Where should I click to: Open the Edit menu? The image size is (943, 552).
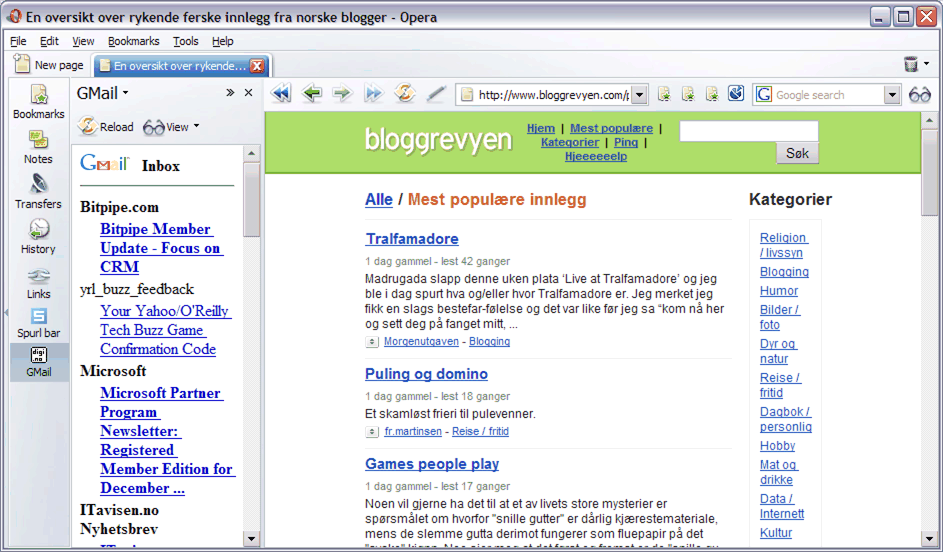point(49,41)
